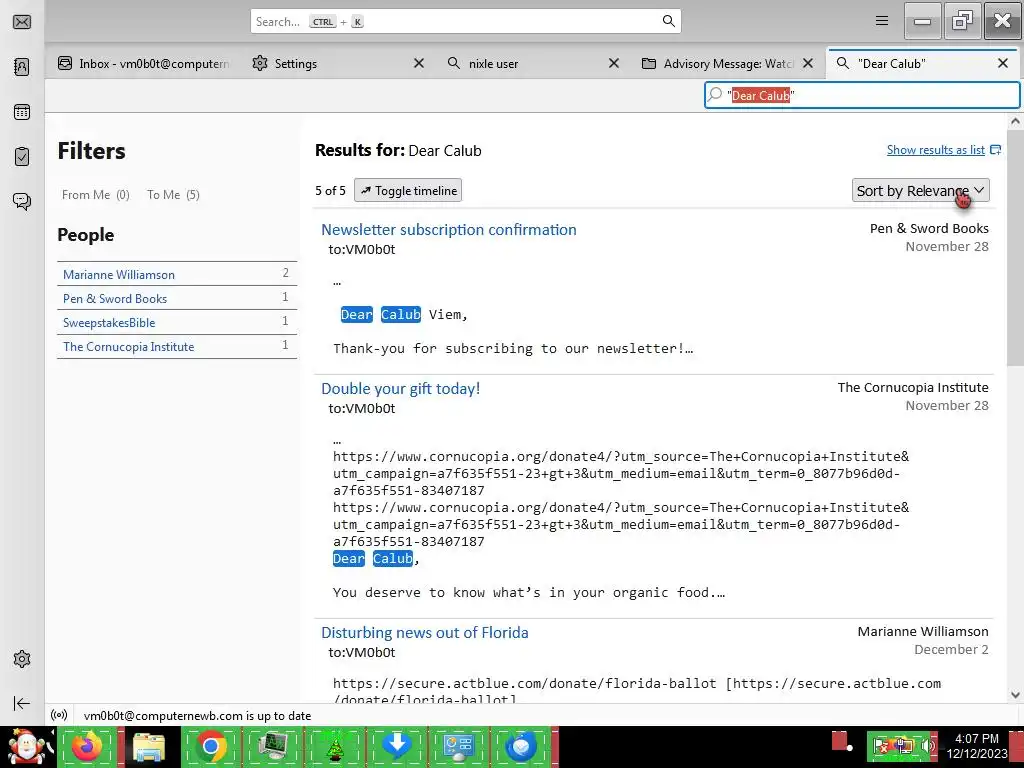This screenshot has width=1024, height=768.
Task: Open the control panel taskbar icon
Action: pyautogui.click(x=458, y=747)
